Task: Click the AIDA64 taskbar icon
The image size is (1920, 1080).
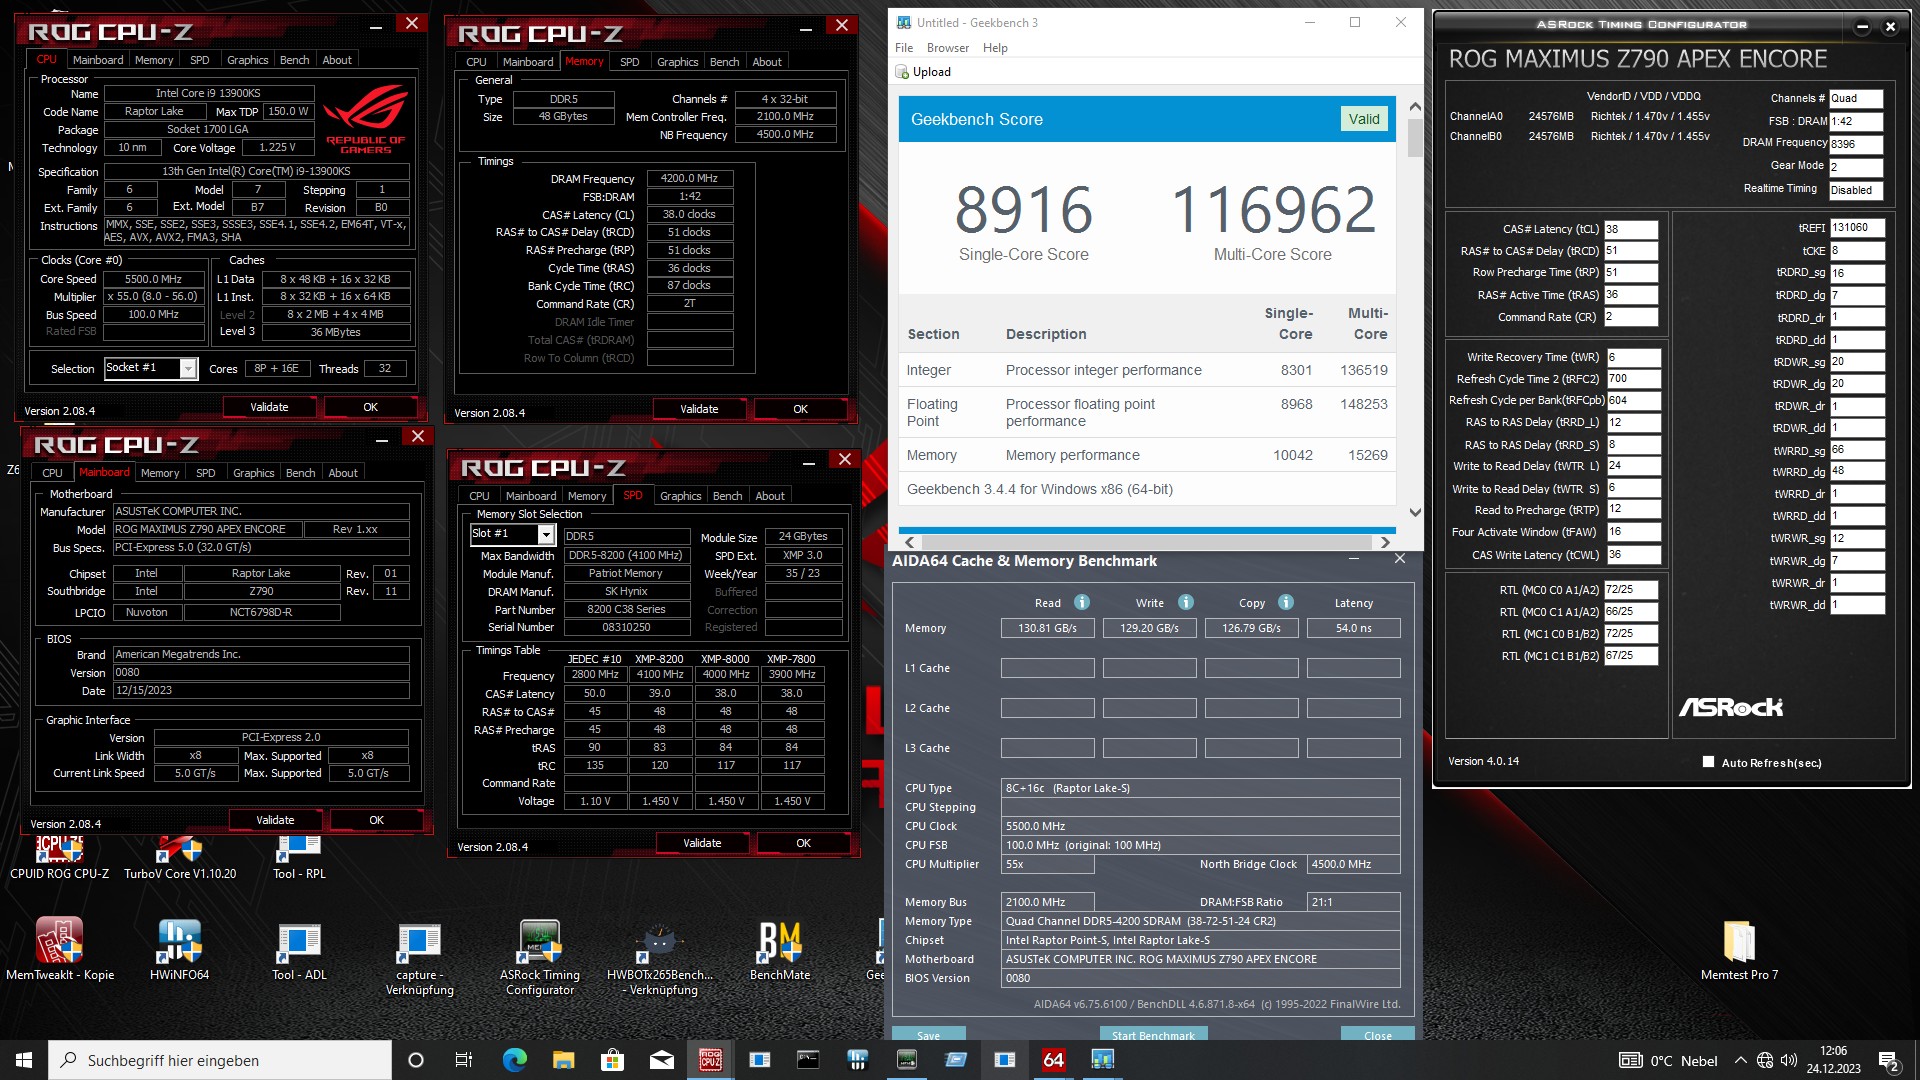Action: pos(1054,1060)
